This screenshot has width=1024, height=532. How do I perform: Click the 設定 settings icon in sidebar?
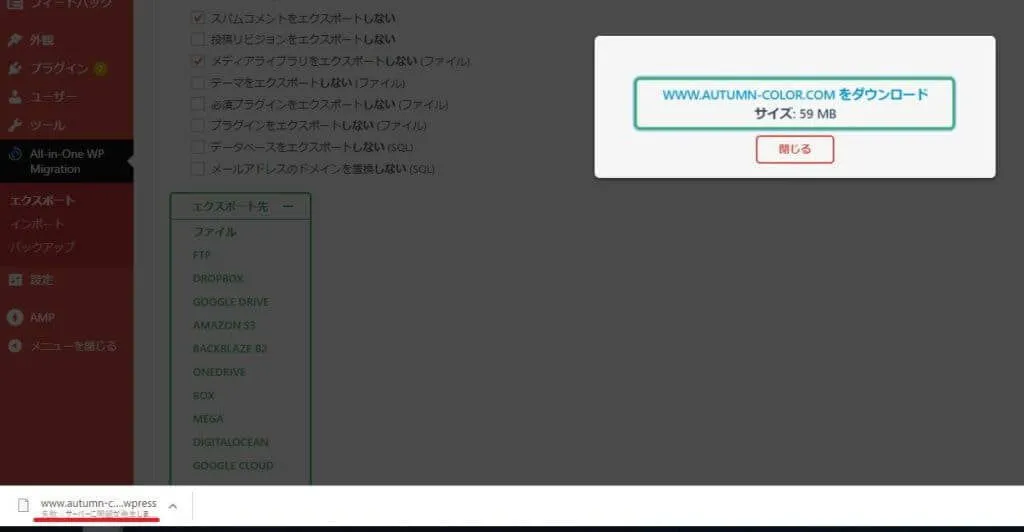[14, 280]
